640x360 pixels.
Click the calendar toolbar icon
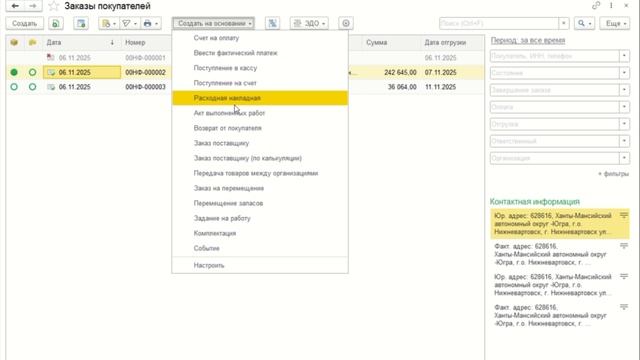point(81,24)
